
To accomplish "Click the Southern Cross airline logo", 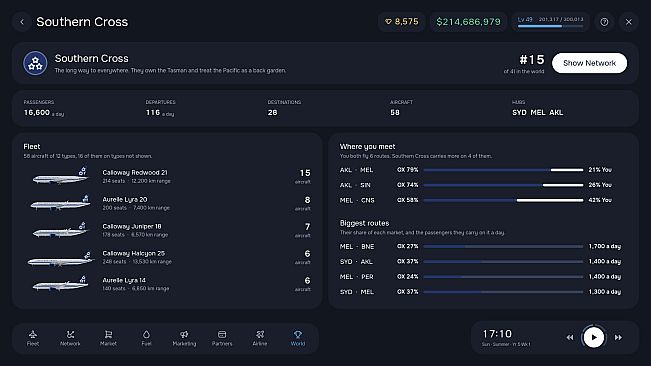I will point(35,63).
